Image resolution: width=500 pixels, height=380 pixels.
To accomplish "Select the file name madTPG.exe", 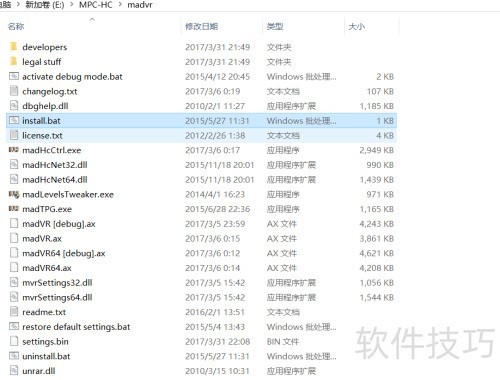I will point(47,209).
